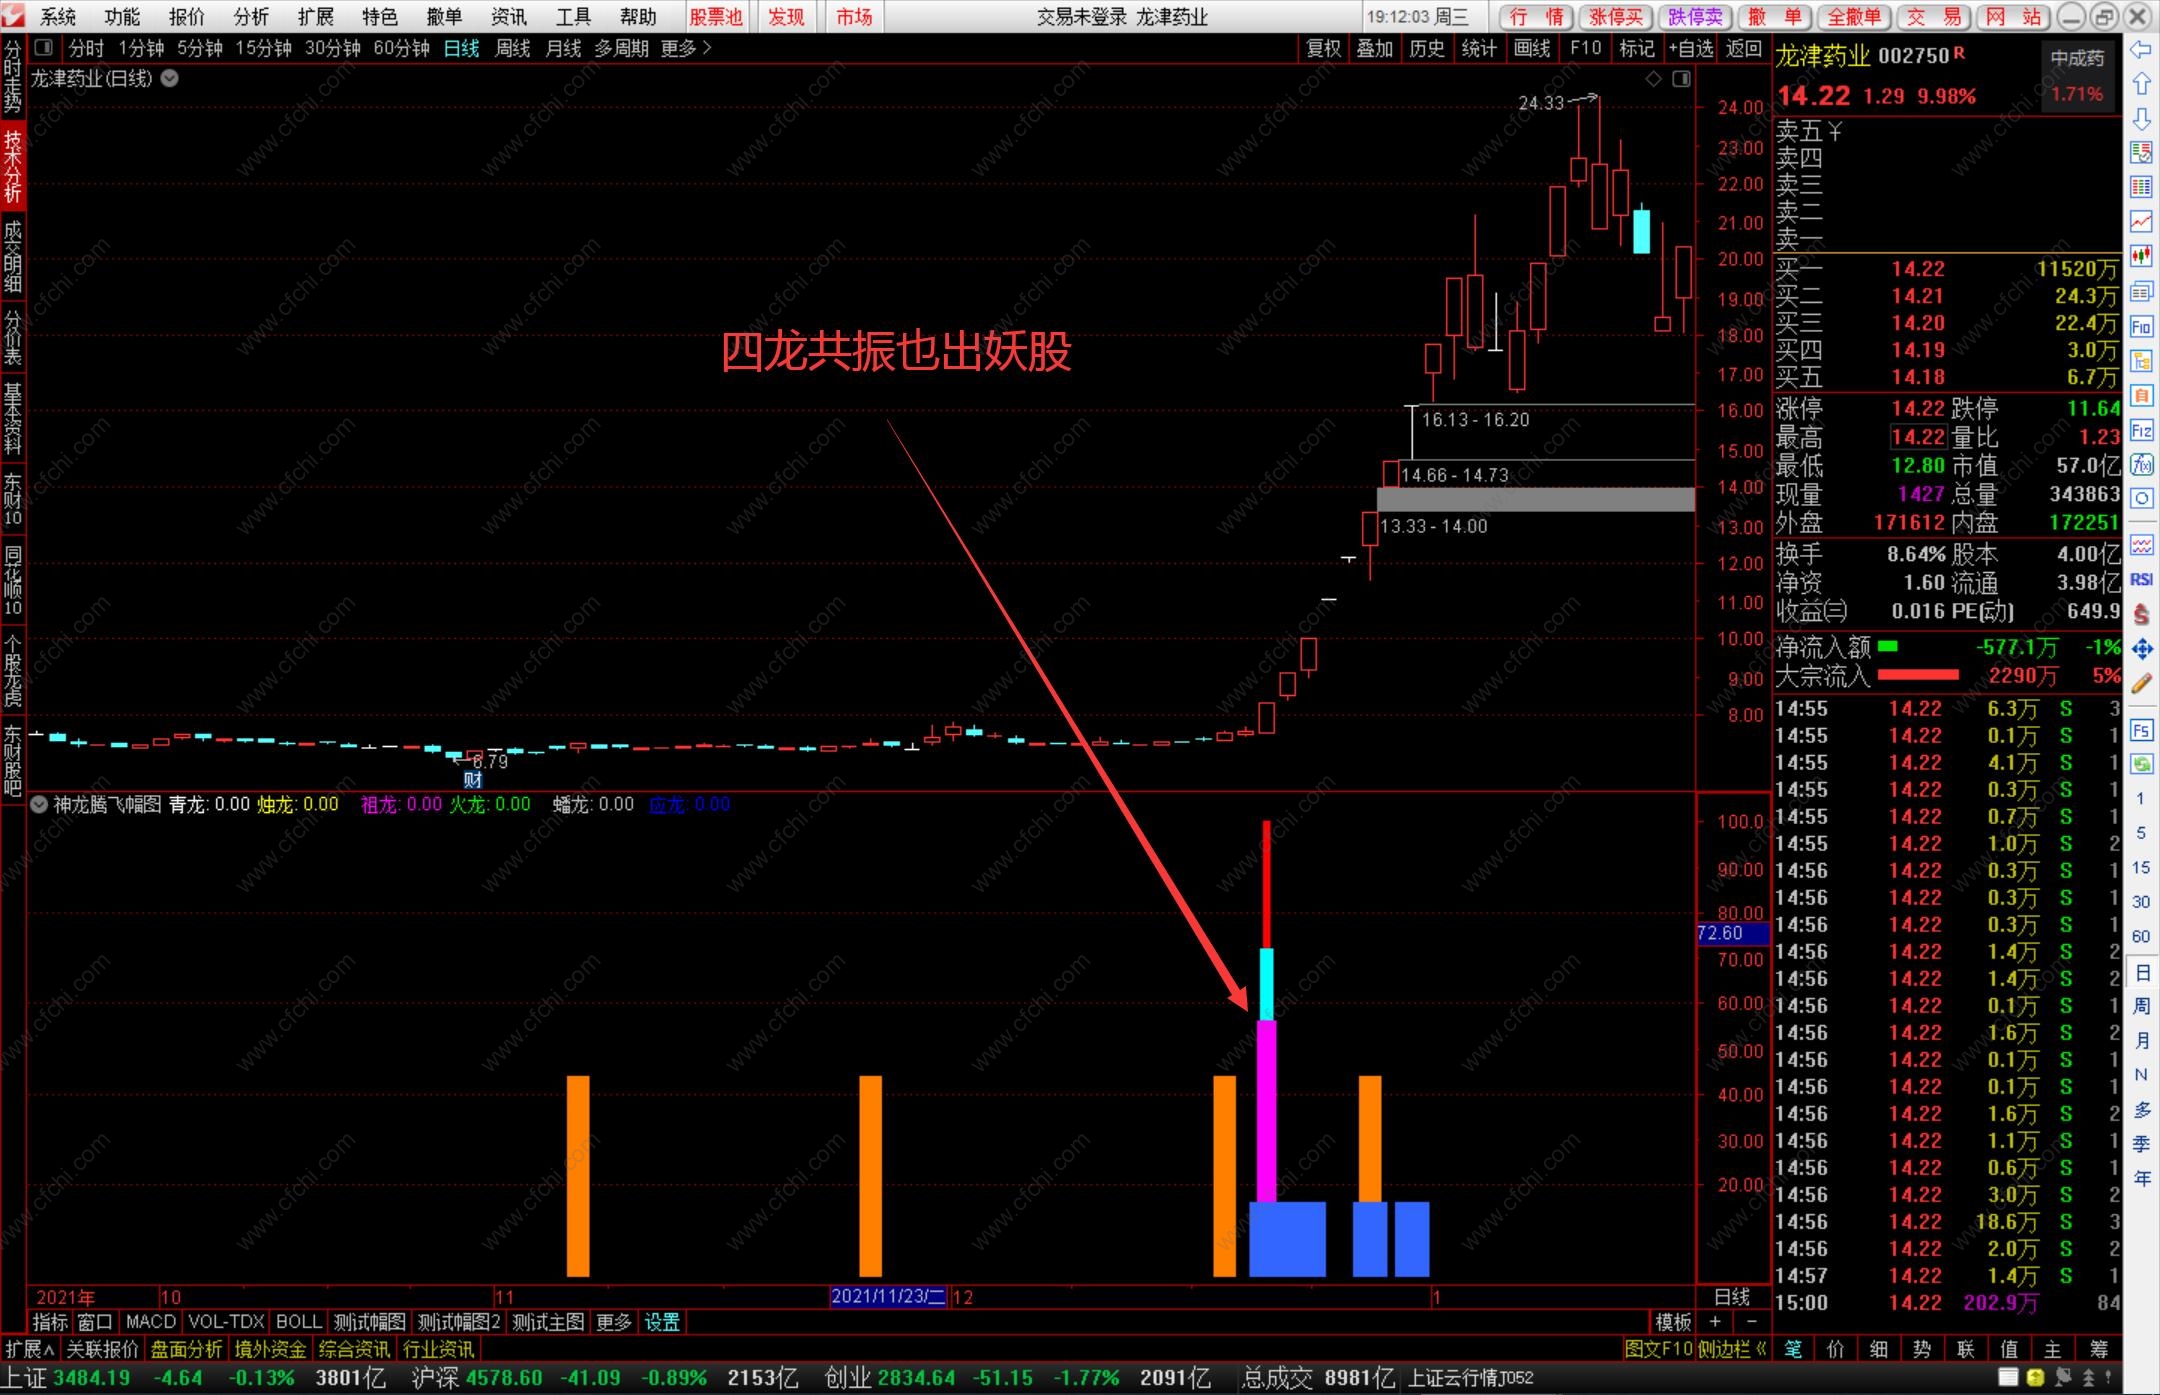Select the pencil drawing tool icon

[2141, 684]
